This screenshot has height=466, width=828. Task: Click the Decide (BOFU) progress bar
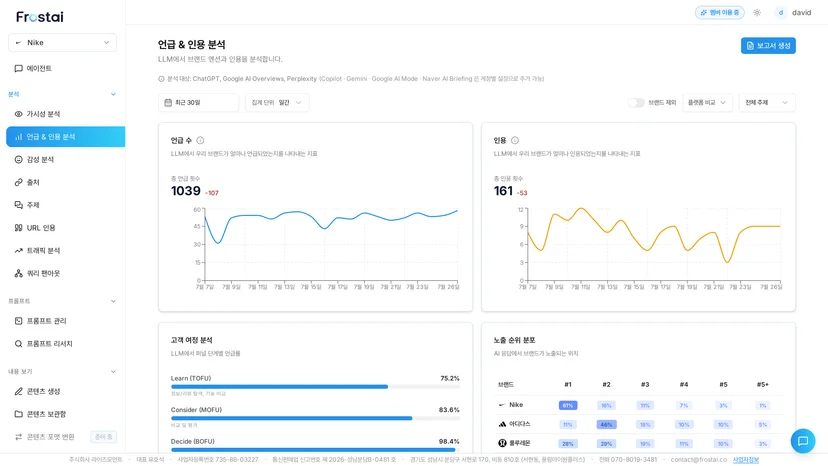click(x=315, y=450)
